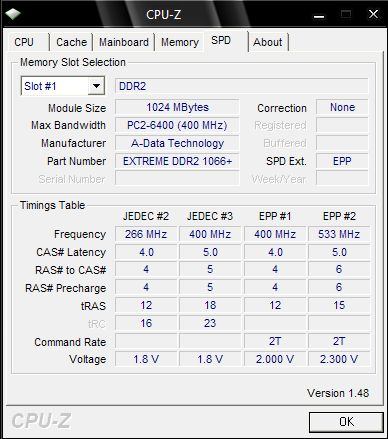The image size is (388, 439).
Task: Click the JEDEC #3 column header
Action: (x=210, y=216)
